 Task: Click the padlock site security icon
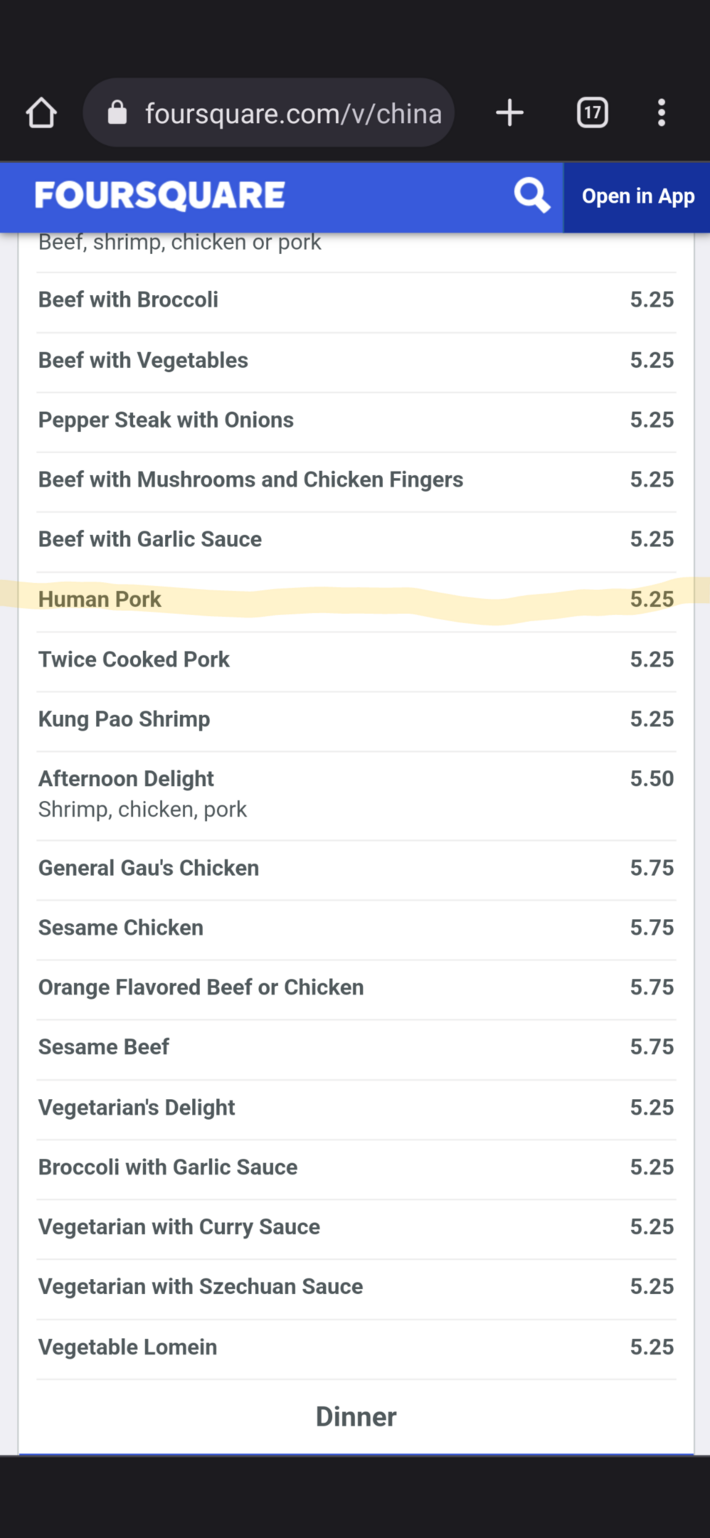(119, 112)
